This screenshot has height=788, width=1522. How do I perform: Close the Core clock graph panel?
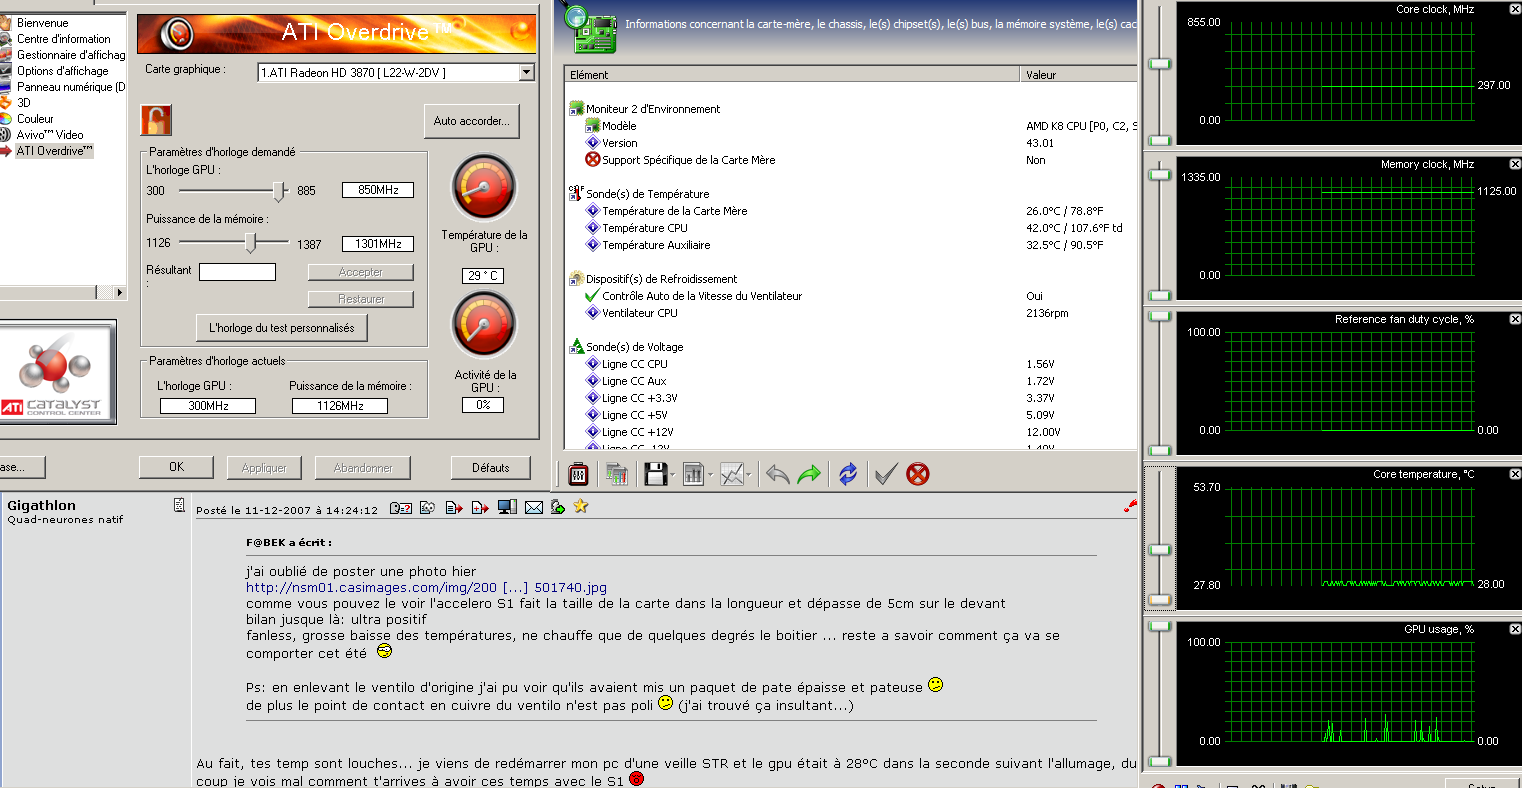pyautogui.click(x=1514, y=9)
